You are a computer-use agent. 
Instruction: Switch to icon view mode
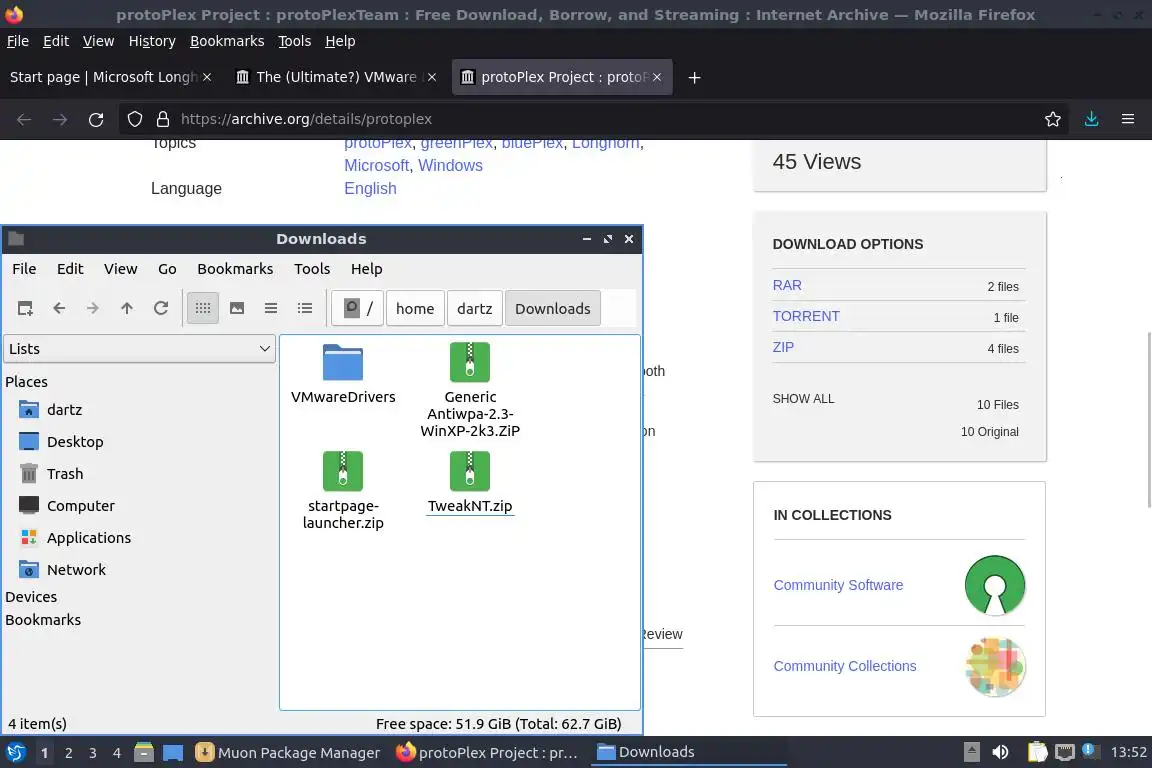[x=203, y=309]
